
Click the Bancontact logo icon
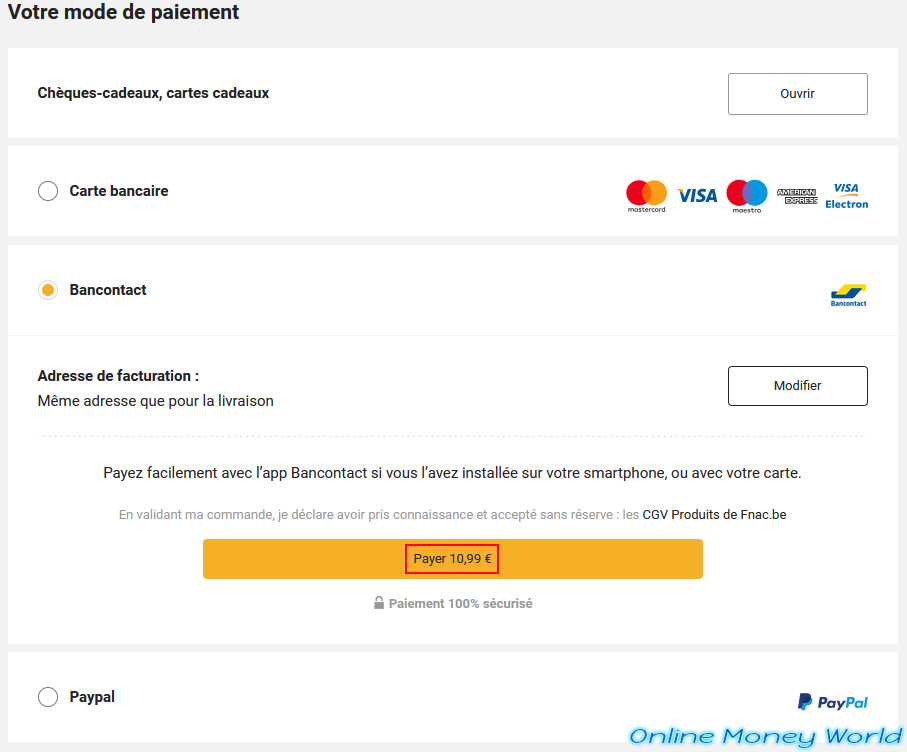pos(848,294)
